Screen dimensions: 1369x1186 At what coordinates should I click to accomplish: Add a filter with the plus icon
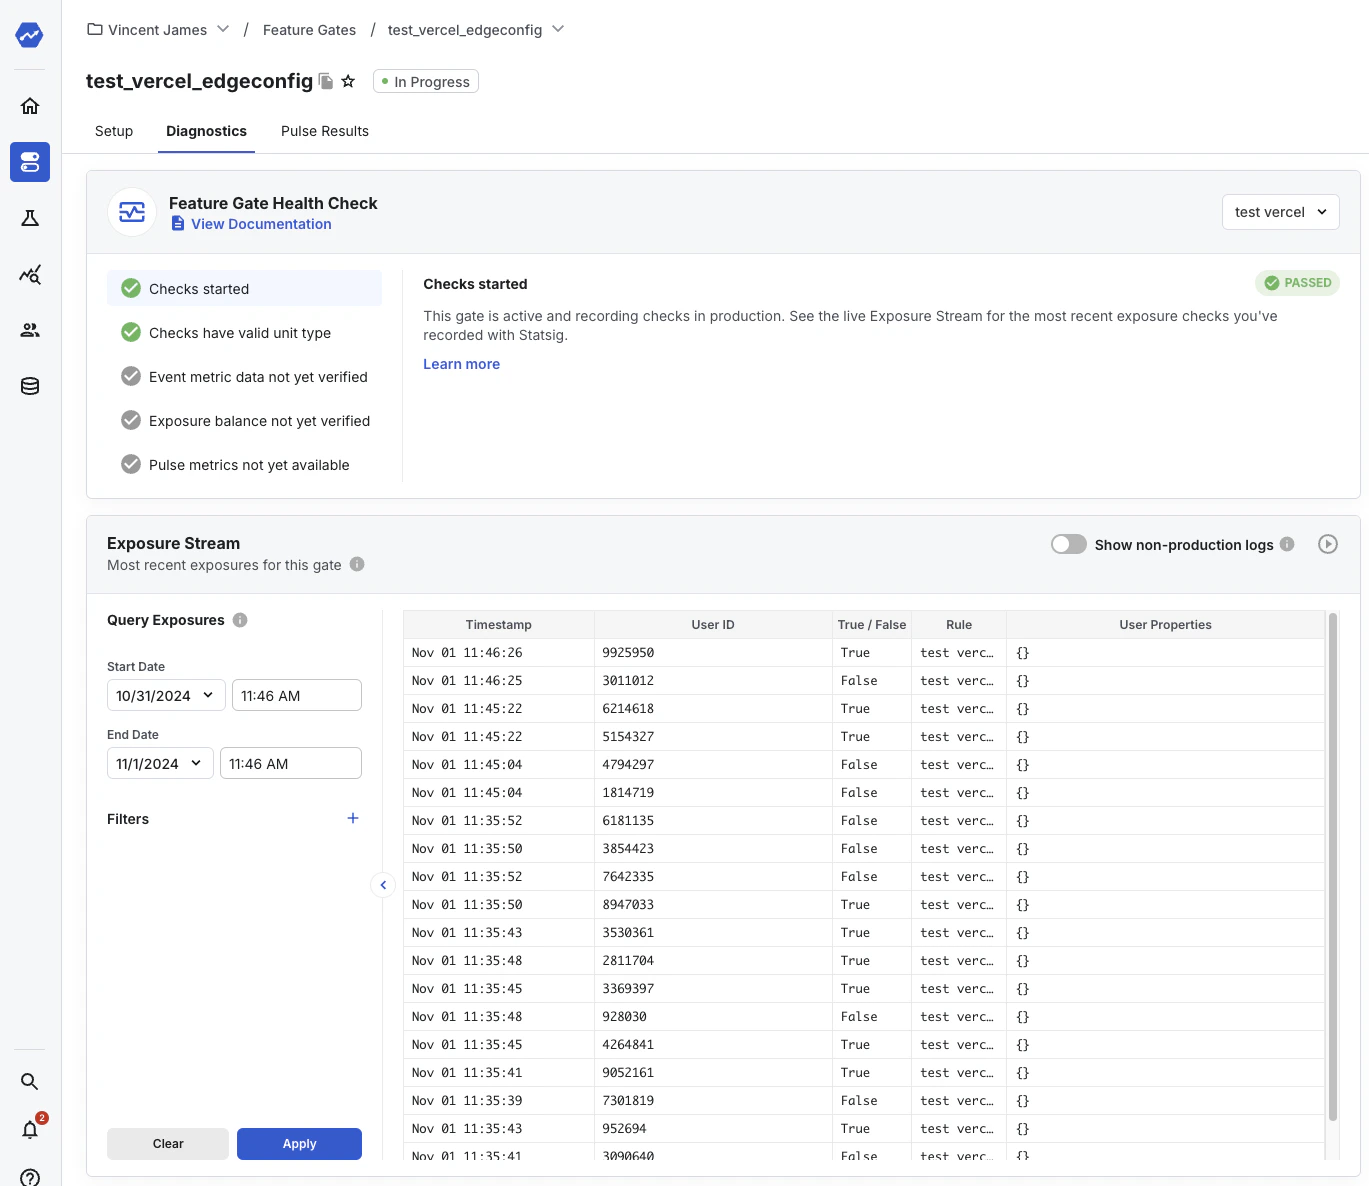tap(352, 818)
